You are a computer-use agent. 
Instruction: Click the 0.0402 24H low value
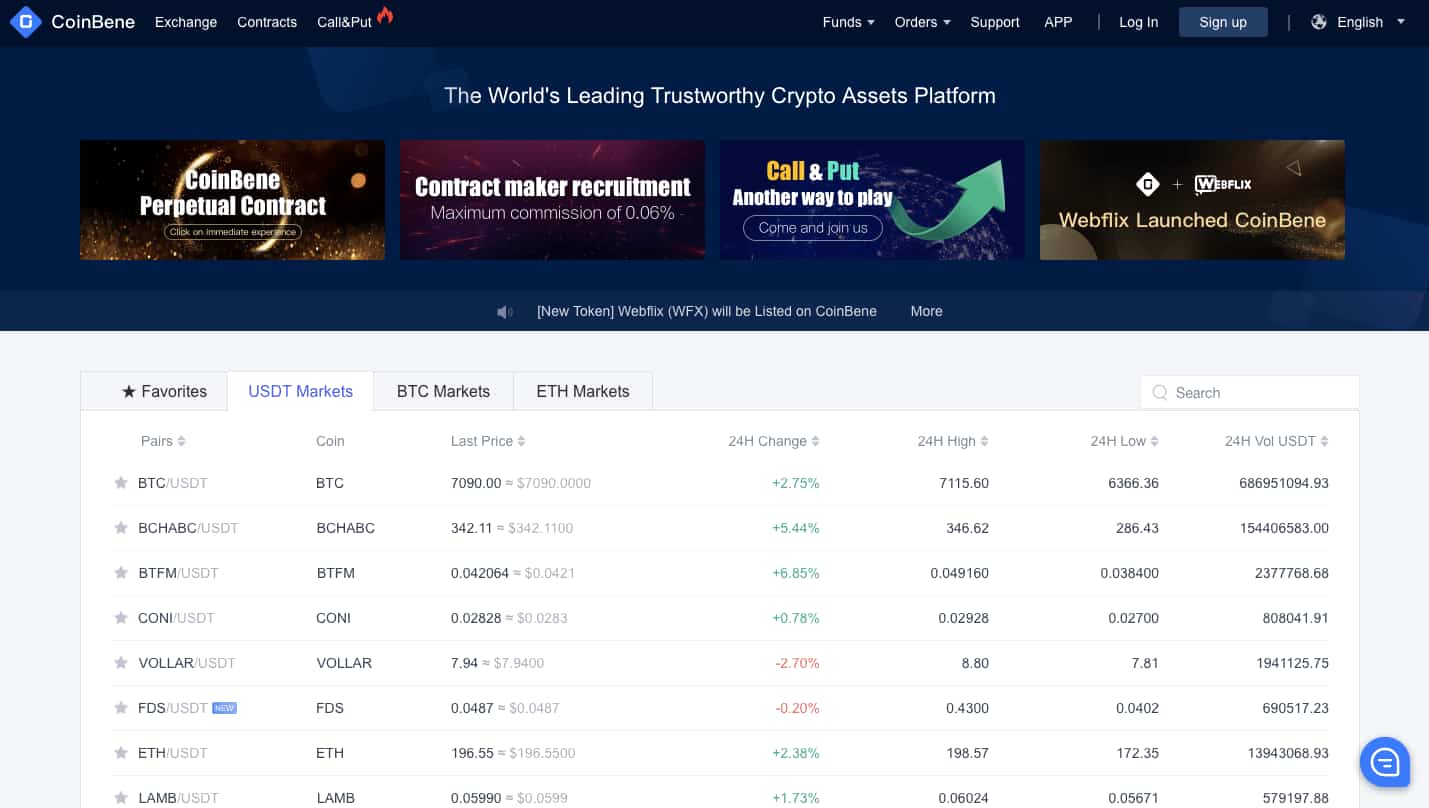(x=1137, y=708)
